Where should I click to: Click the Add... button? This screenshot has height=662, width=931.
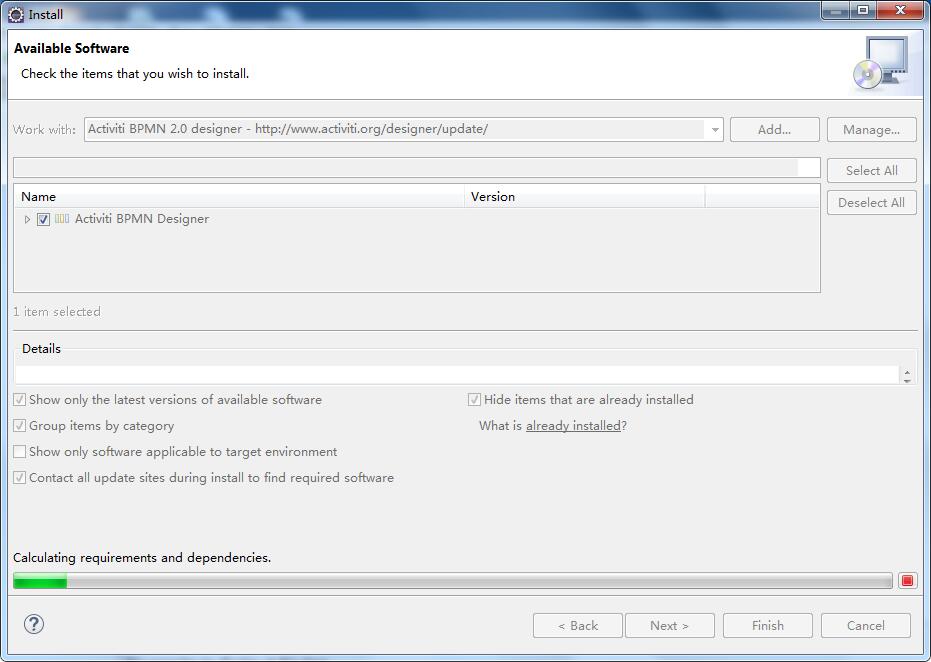point(774,129)
